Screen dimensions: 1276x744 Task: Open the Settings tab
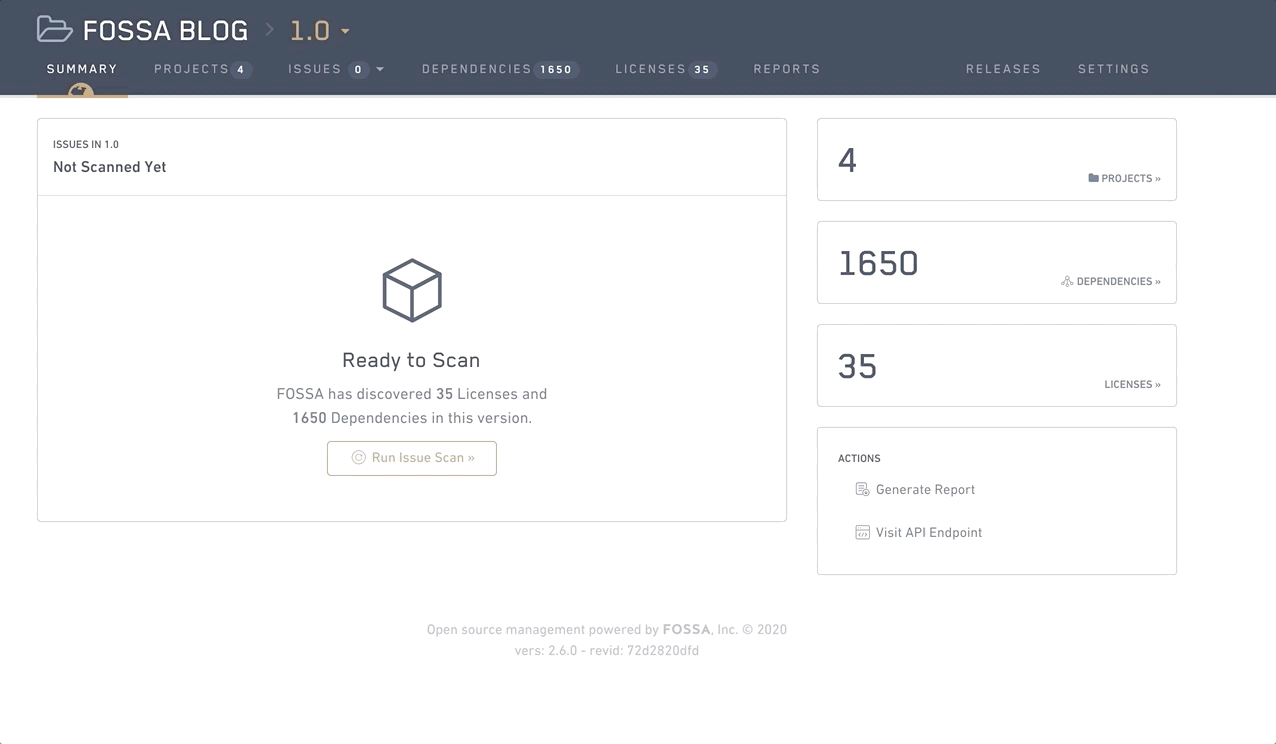click(x=1113, y=69)
